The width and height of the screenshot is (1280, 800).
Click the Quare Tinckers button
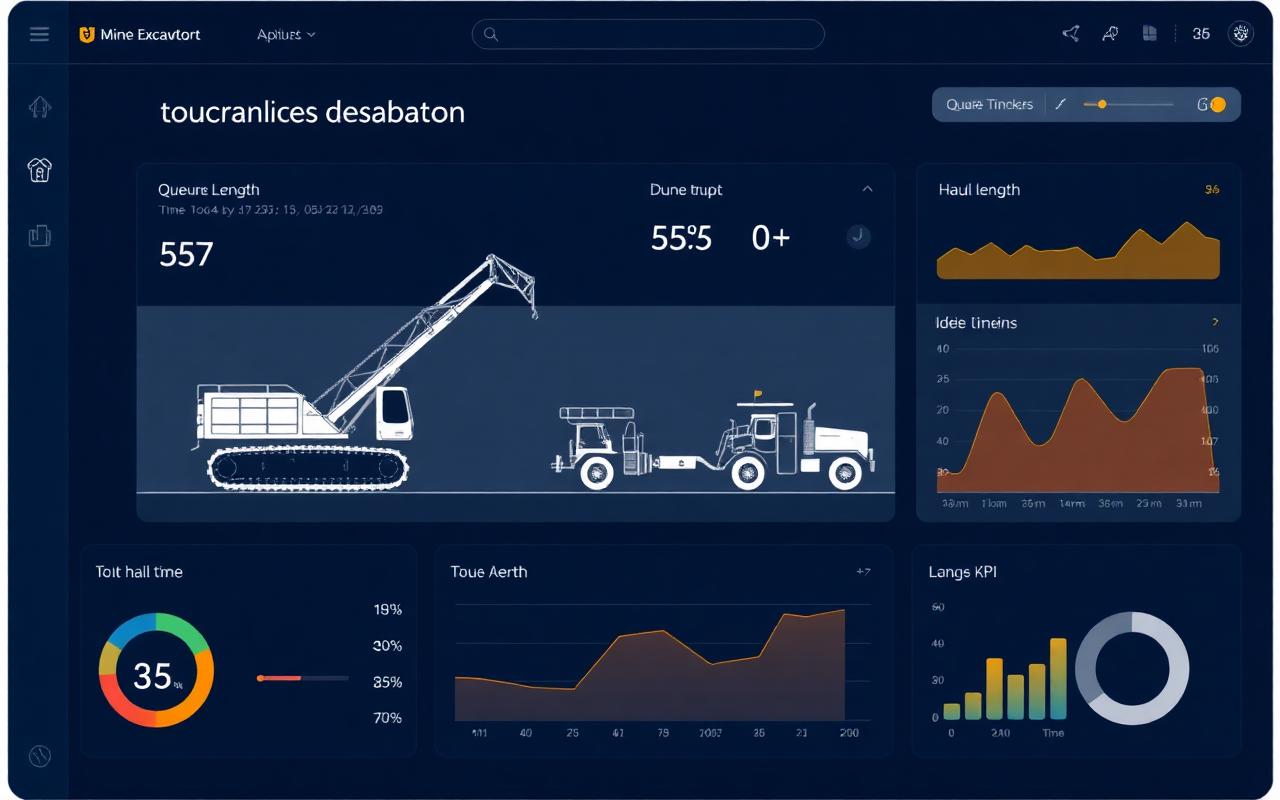coord(988,104)
